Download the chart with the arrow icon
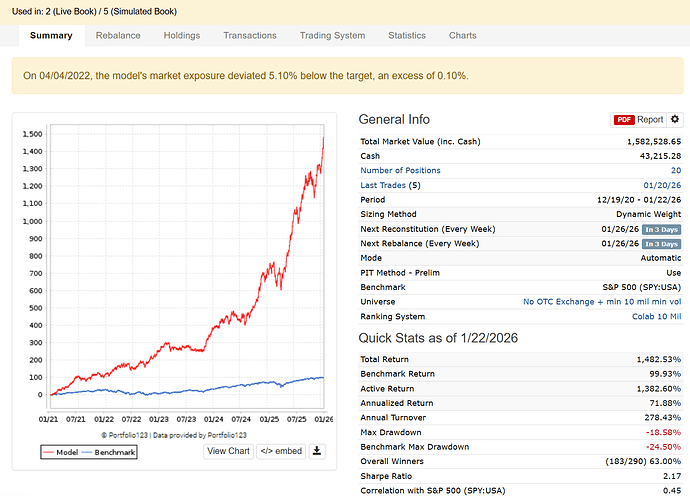Viewport: 690px width, 496px height. click(x=317, y=451)
